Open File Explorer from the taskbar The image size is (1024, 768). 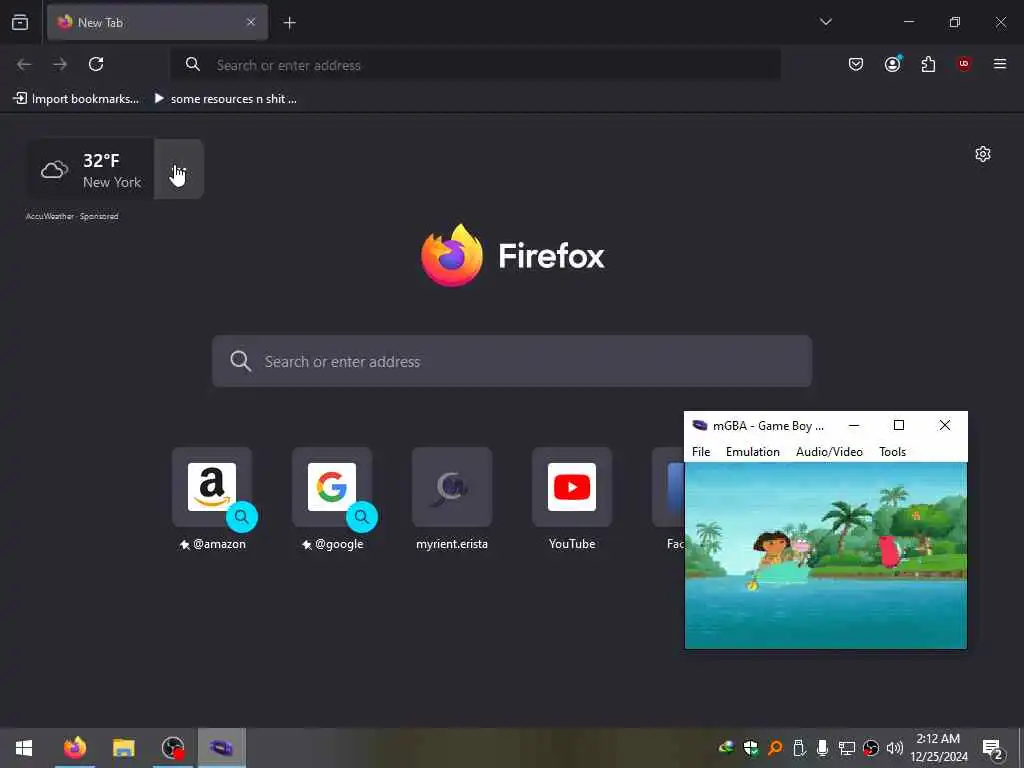(x=123, y=748)
